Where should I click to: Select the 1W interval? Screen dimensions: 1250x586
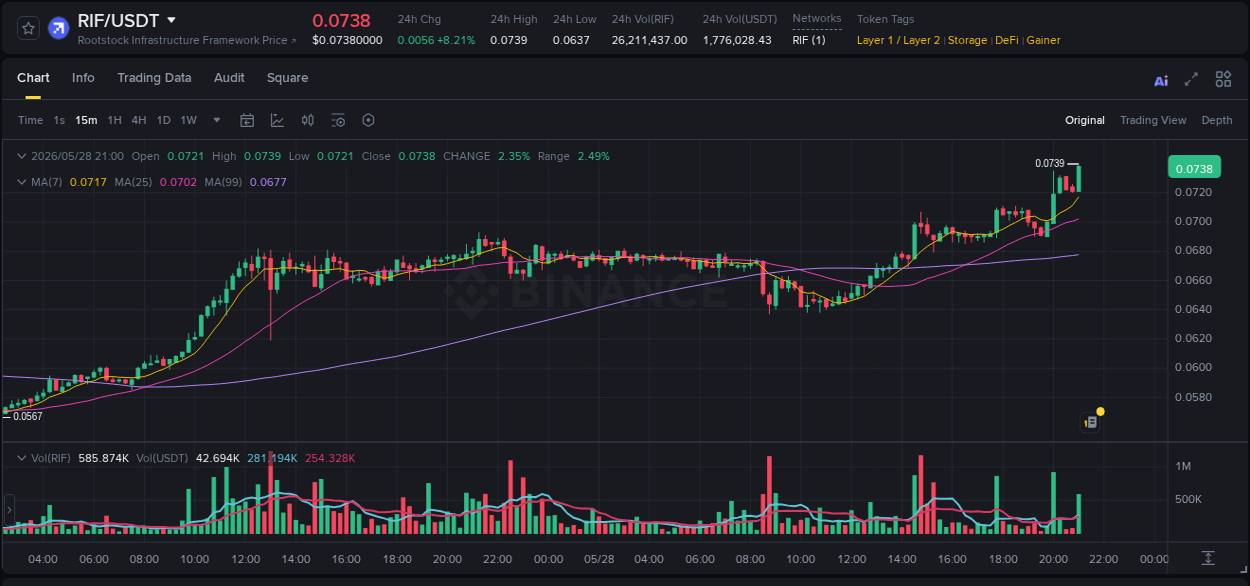point(188,120)
